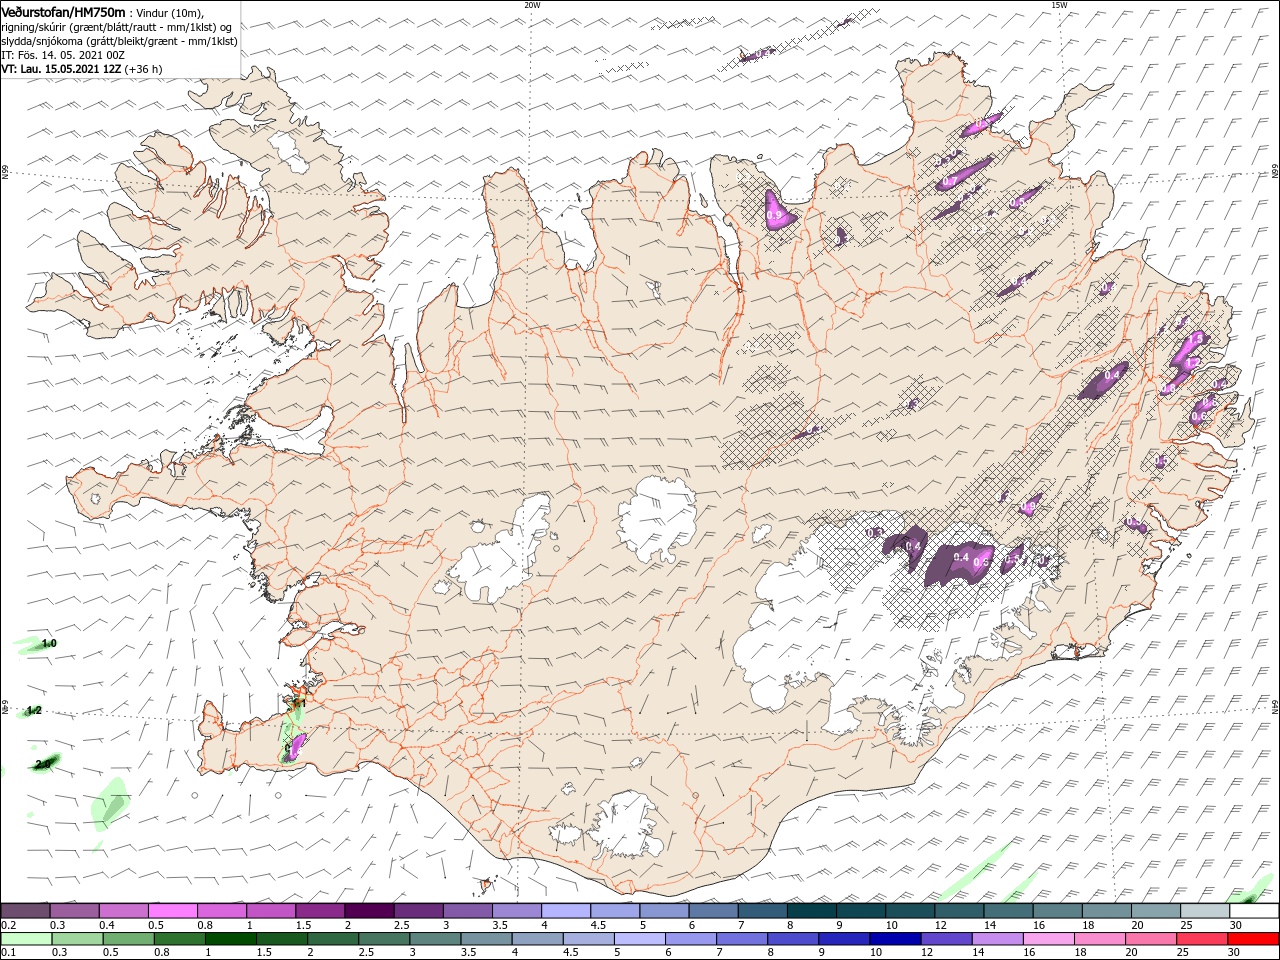Click the 'VT: Lau. 15.05.2021 12Z' valid time
The height and width of the screenshot is (960, 1280).
pyautogui.click(x=62, y=69)
